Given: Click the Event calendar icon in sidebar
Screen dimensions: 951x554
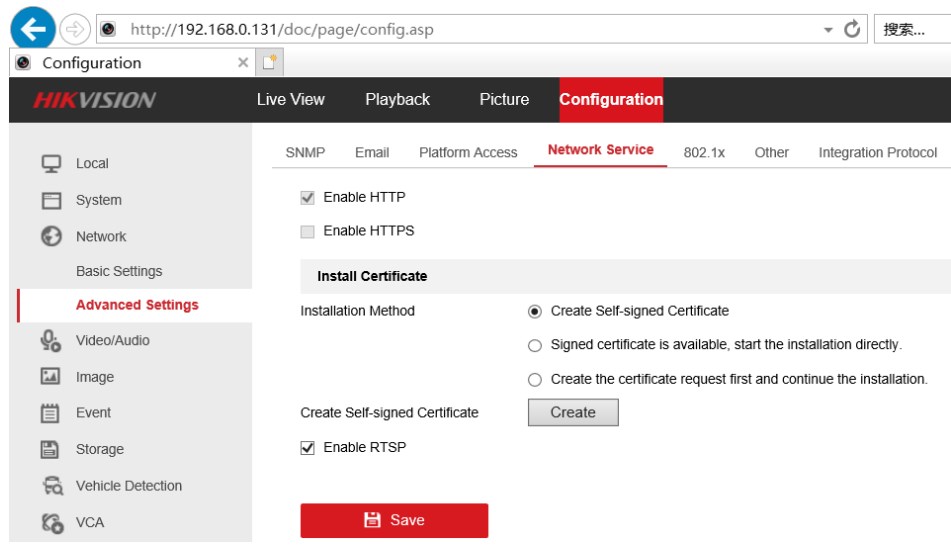Looking at the screenshot, I should coord(51,413).
